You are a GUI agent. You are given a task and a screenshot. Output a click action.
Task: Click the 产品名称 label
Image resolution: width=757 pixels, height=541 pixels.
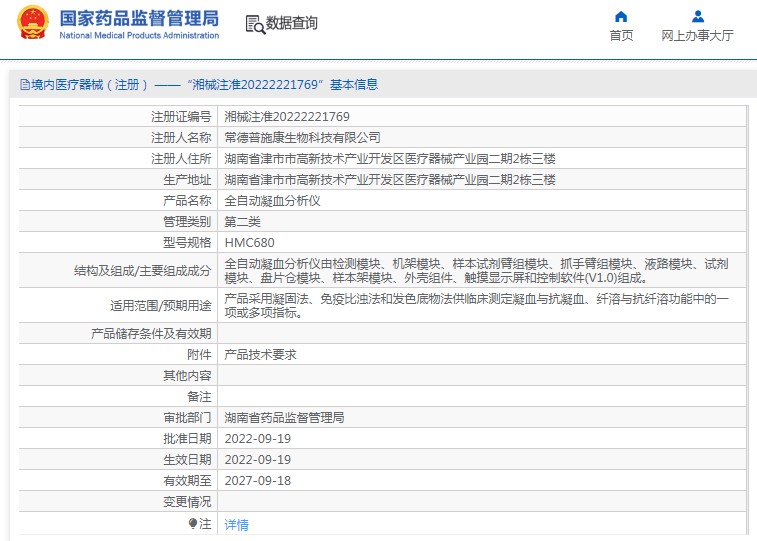click(x=187, y=201)
